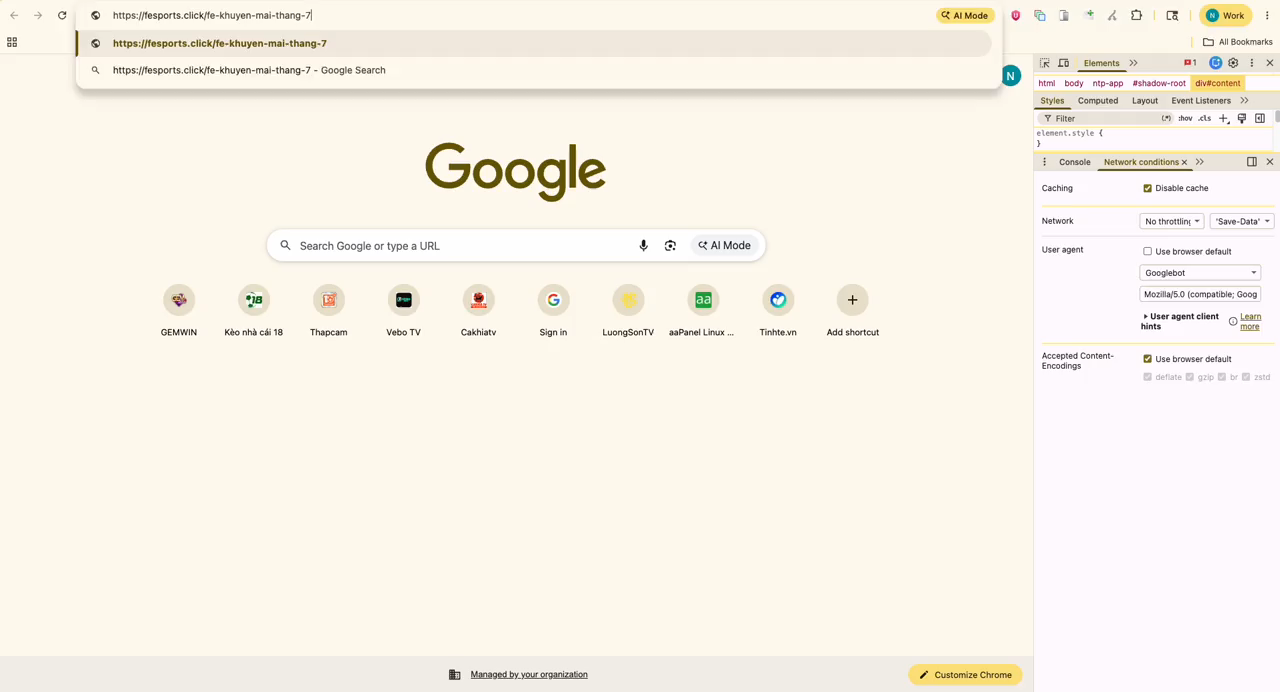Toggle the :hov element state button

coord(1185,118)
